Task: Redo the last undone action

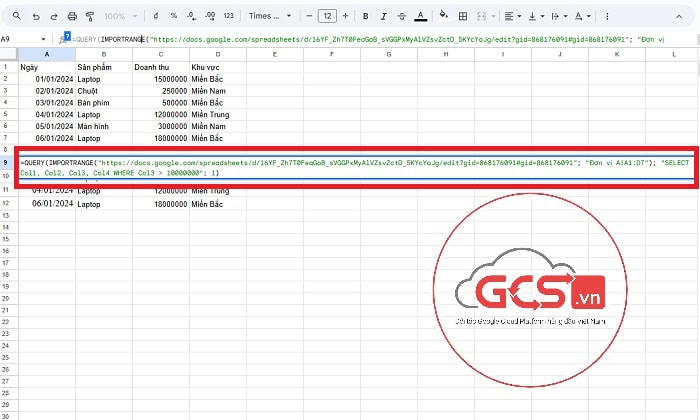Action: (51, 16)
